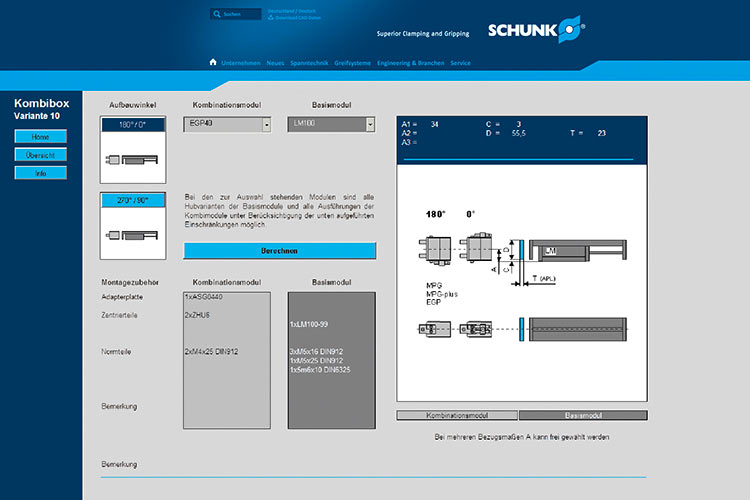Click the 180° gripper drawing, top row
Image resolution: width=750 pixels, height=500 pixels.
435,250
